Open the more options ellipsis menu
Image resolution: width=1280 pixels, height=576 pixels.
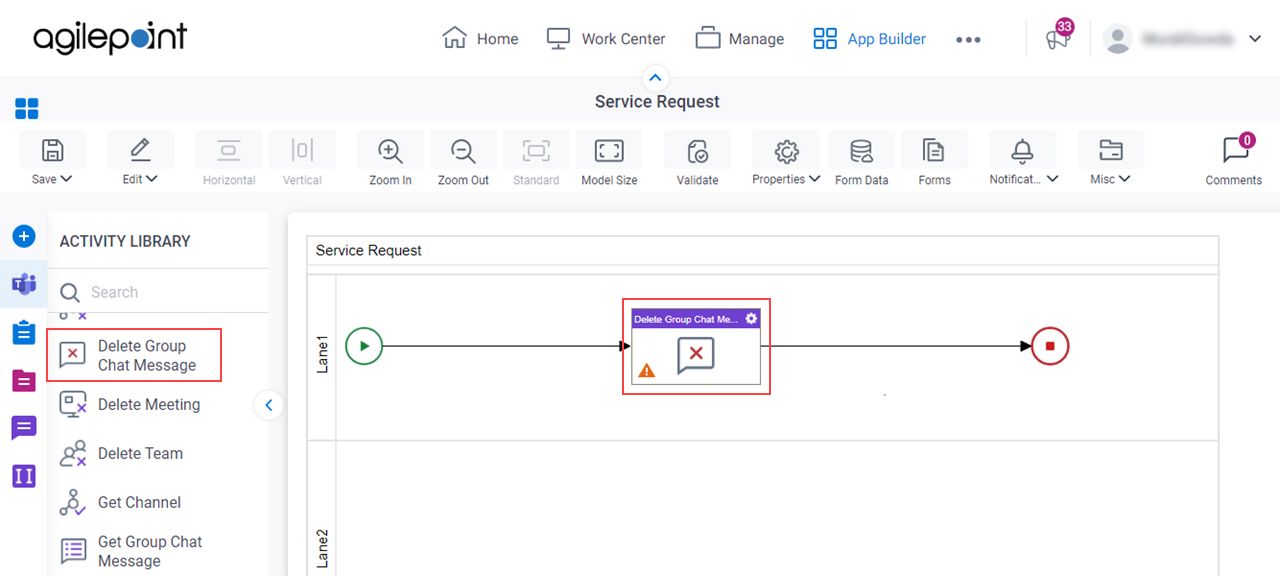point(968,39)
